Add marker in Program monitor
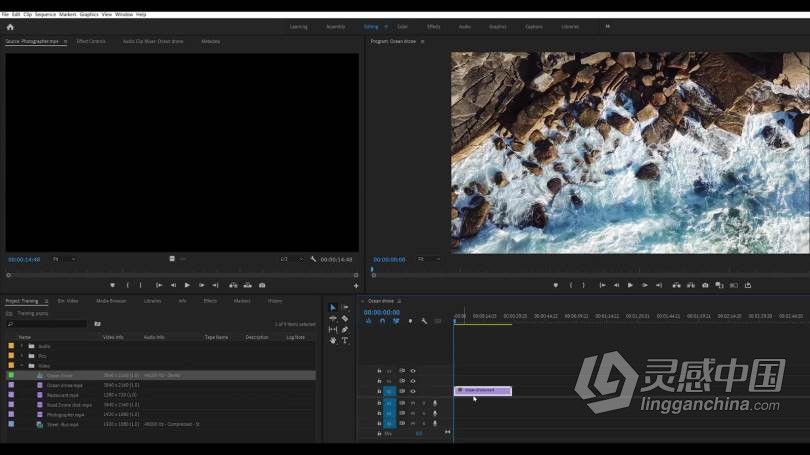The height and width of the screenshot is (455, 810). (x=556, y=285)
